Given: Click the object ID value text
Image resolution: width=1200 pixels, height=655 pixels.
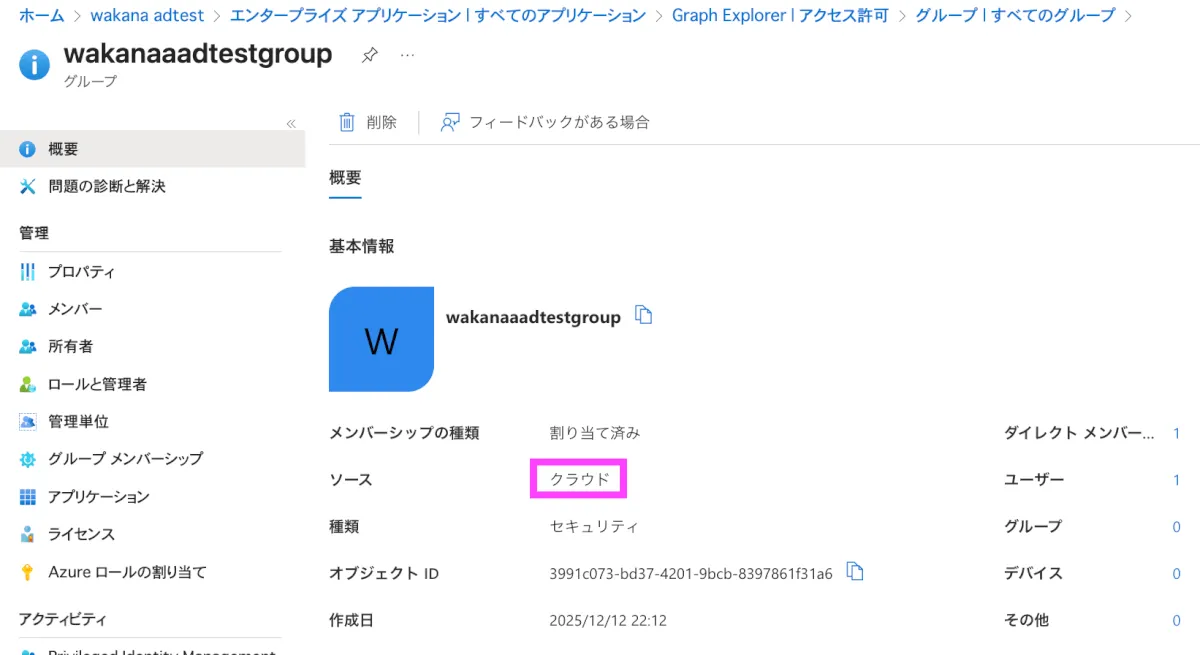Looking at the screenshot, I should (x=691, y=573).
